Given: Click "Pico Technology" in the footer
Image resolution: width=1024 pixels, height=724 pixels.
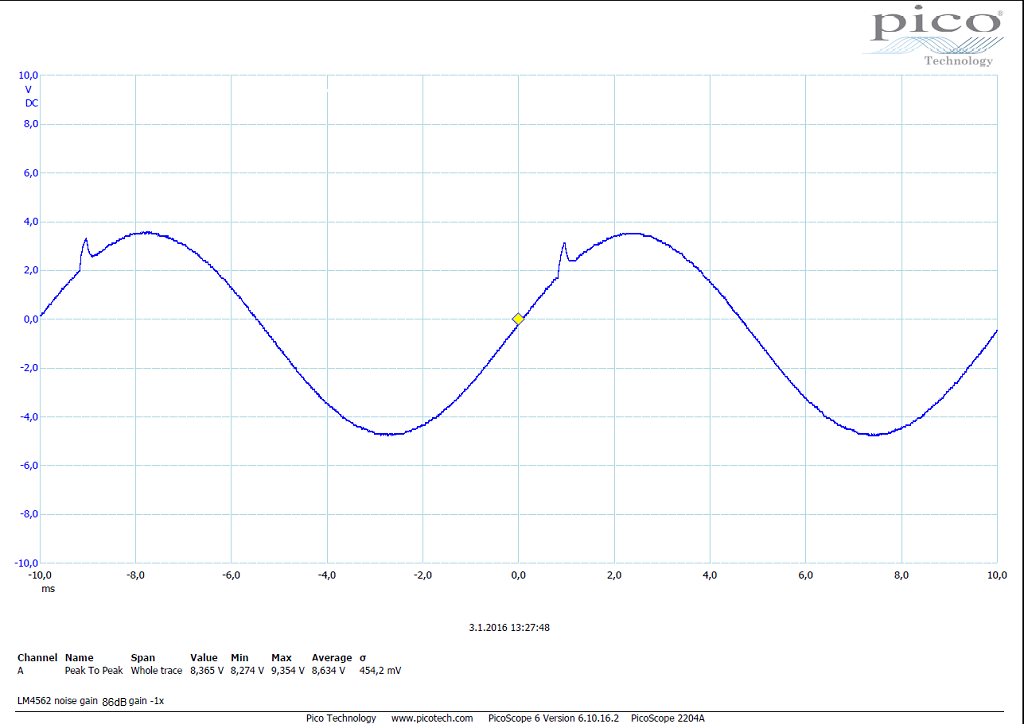Looking at the screenshot, I should pos(341,718).
